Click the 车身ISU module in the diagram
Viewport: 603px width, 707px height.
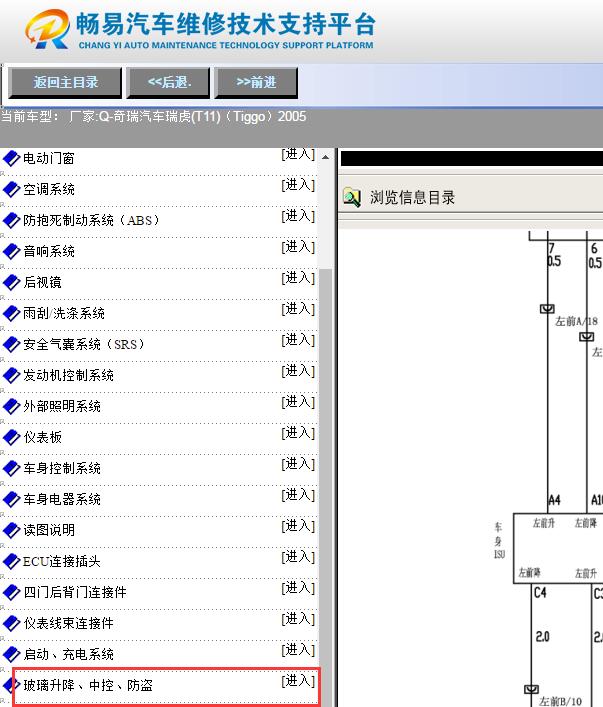pos(558,548)
